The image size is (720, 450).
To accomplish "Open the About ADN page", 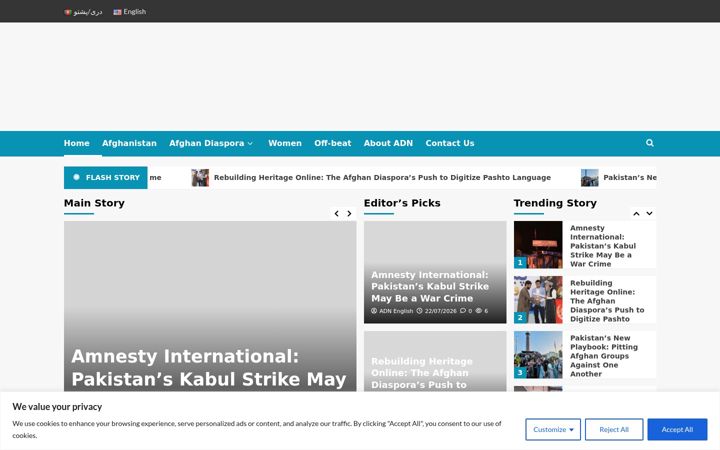I will [x=388, y=143].
